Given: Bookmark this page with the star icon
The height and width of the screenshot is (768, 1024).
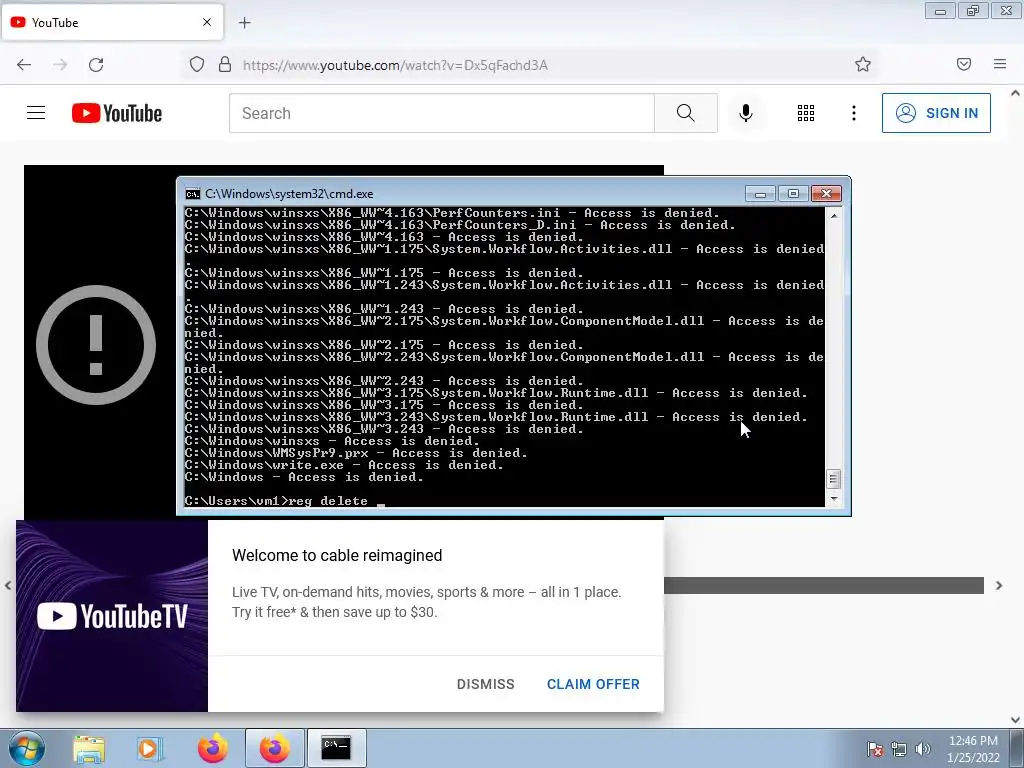Looking at the screenshot, I should coord(863,64).
